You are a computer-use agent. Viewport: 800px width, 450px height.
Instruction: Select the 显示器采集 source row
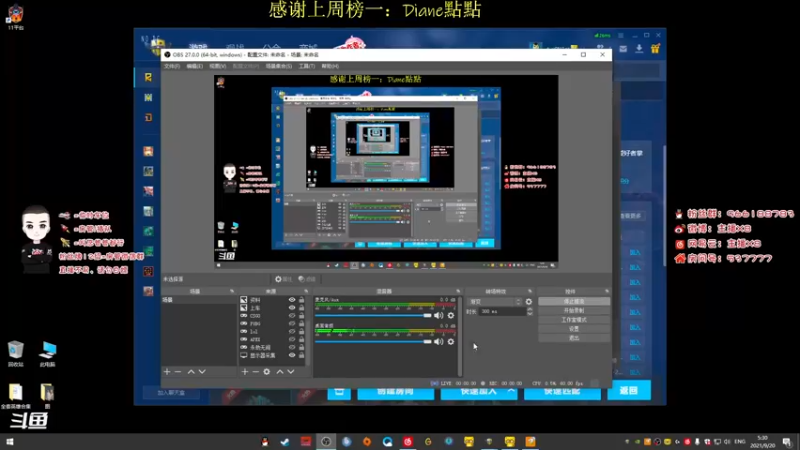(273, 355)
